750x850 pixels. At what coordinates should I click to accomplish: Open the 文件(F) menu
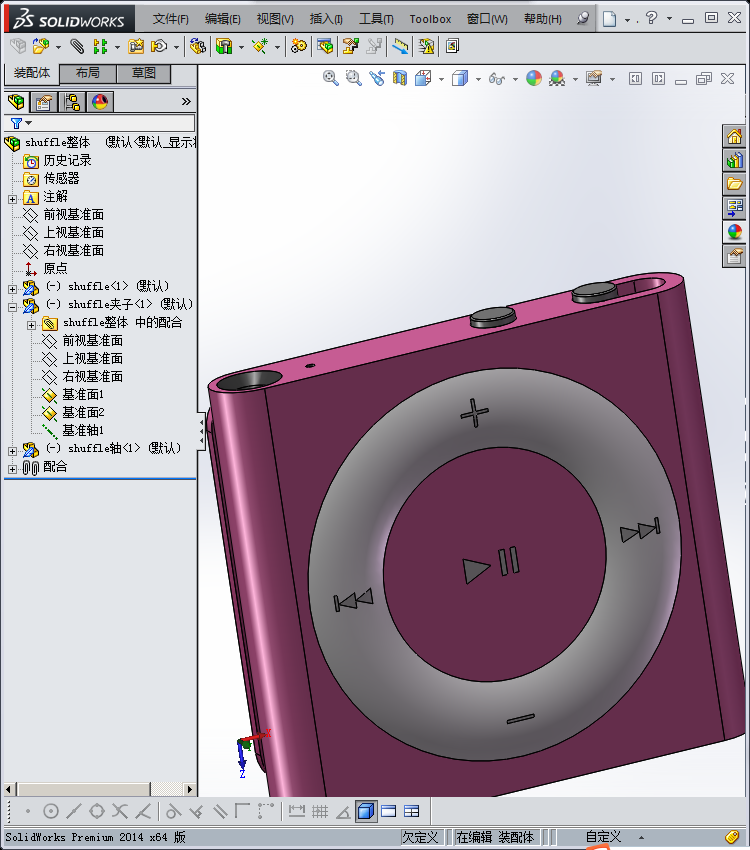(171, 19)
